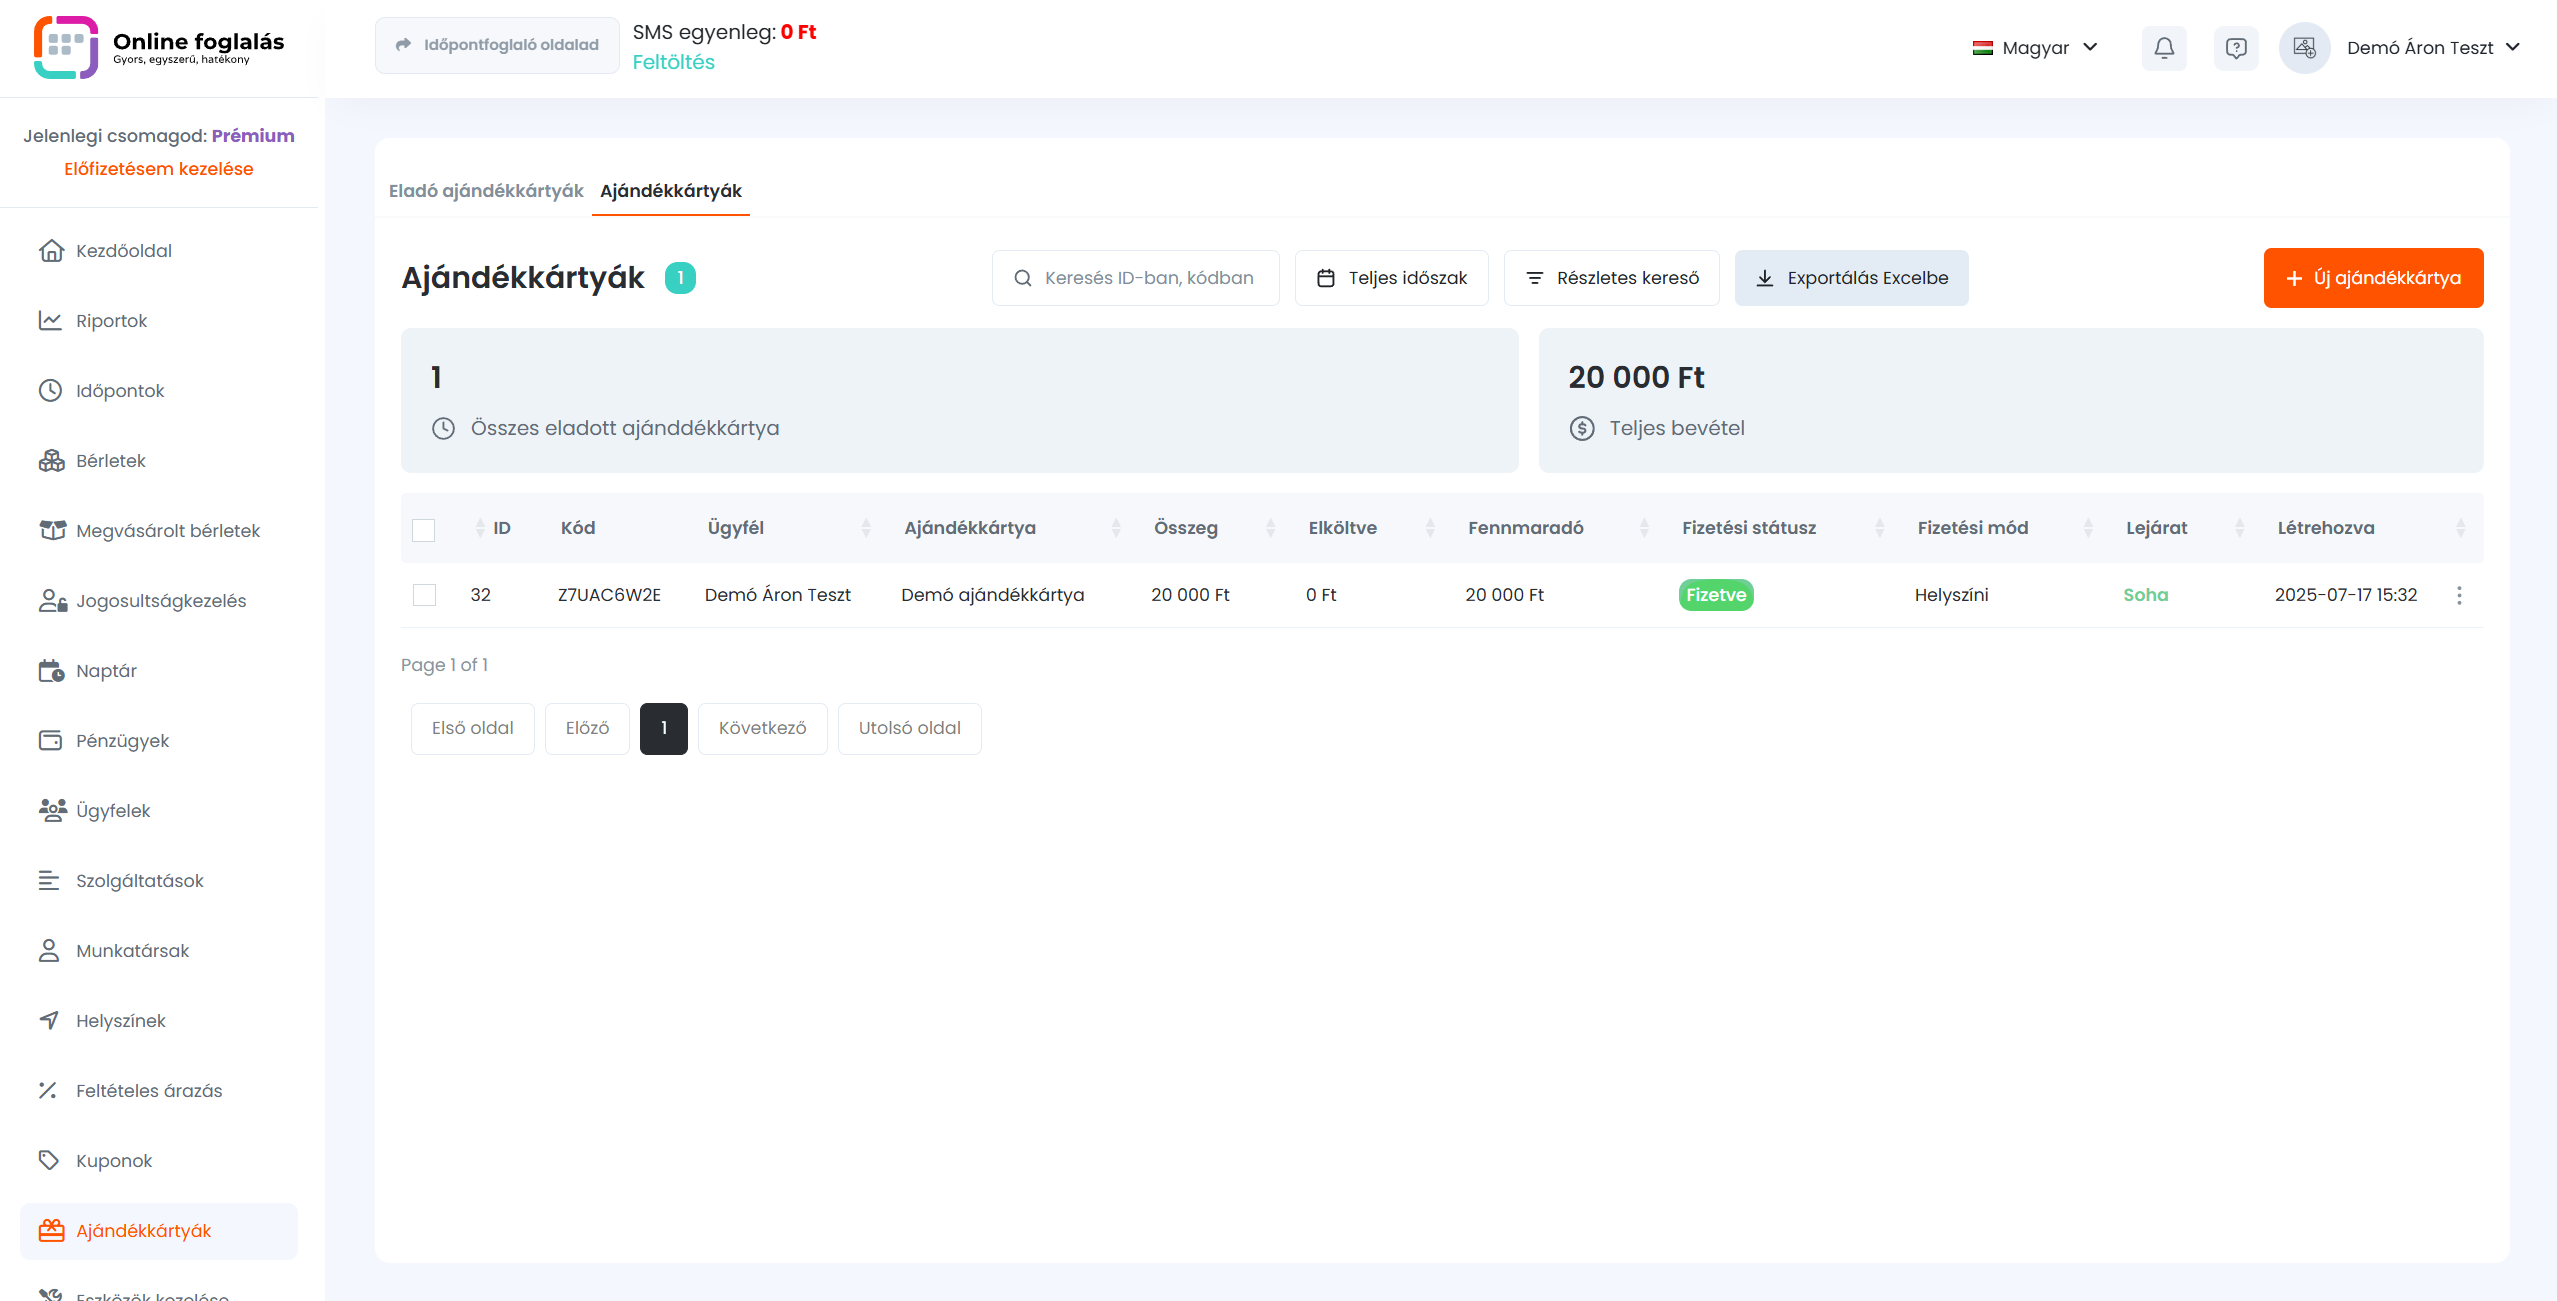Select the Ajándékkártyák tab
2557x1301 pixels.
[670, 191]
